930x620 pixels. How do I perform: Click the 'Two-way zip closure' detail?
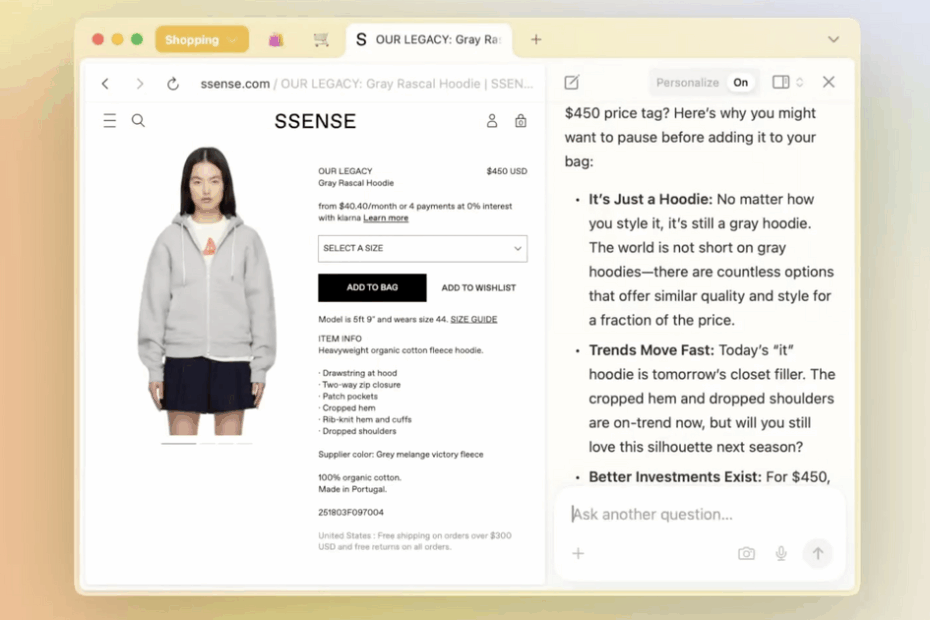pos(361,385)
